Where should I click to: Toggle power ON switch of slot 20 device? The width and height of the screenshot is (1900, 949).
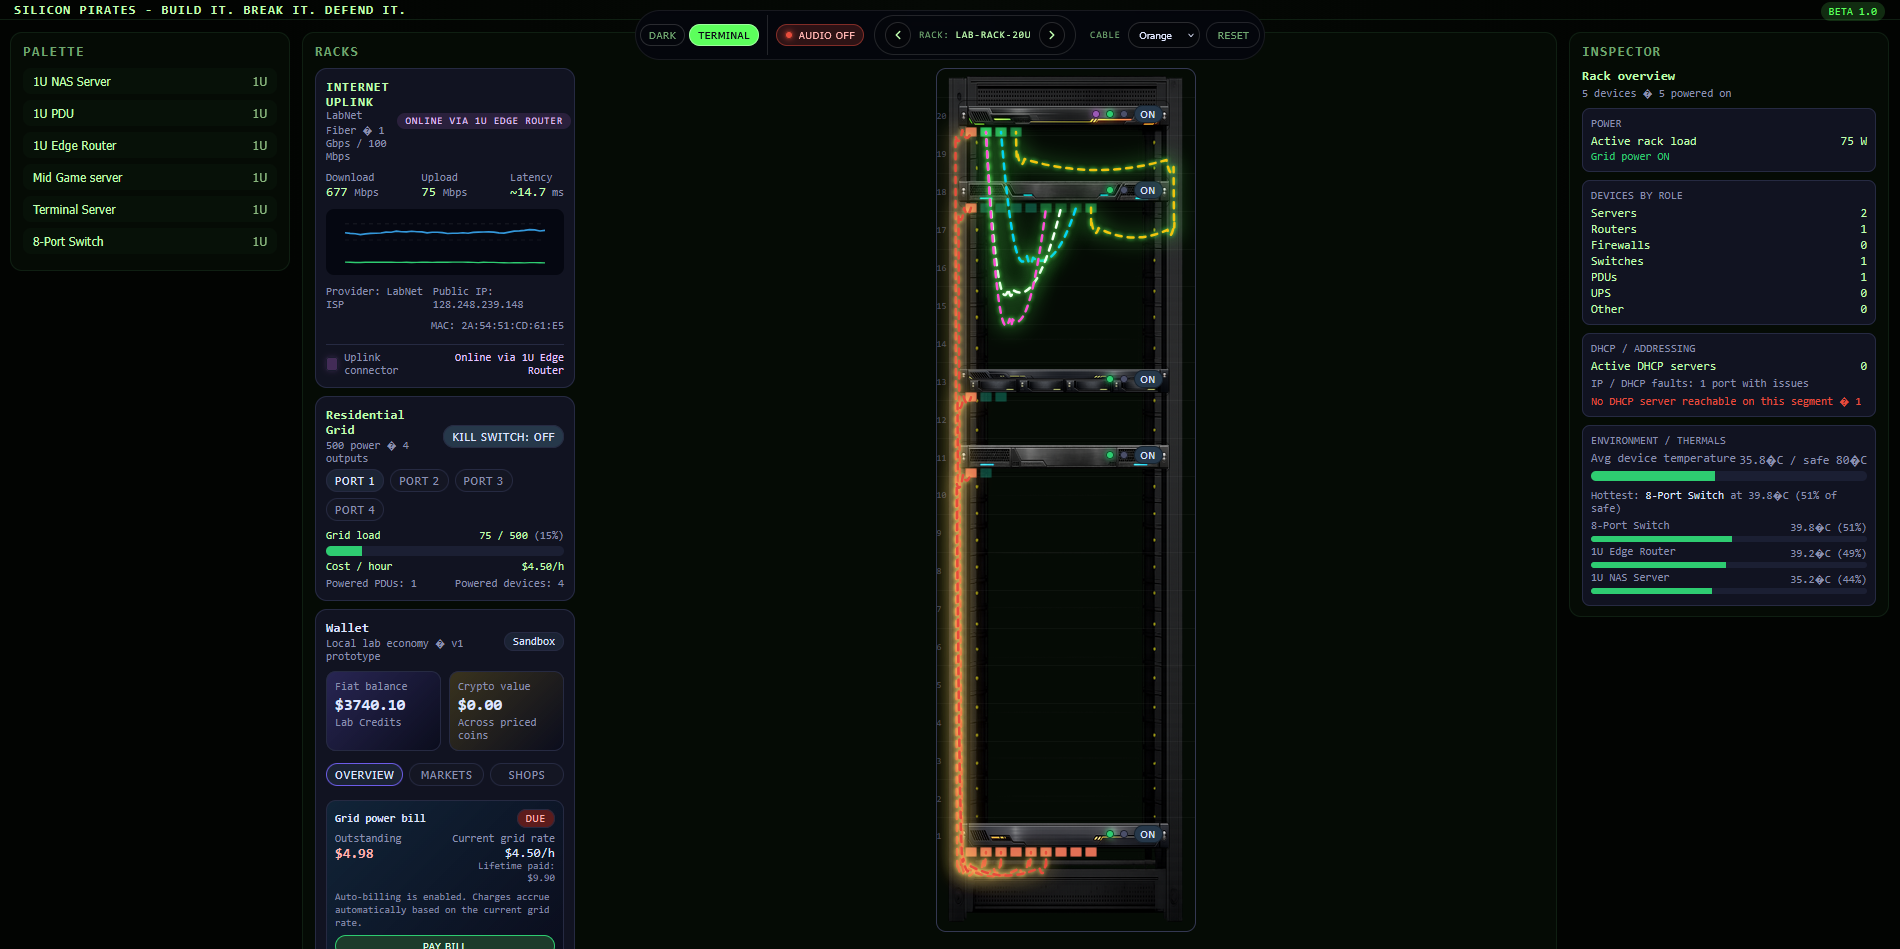pos(1147,115)
